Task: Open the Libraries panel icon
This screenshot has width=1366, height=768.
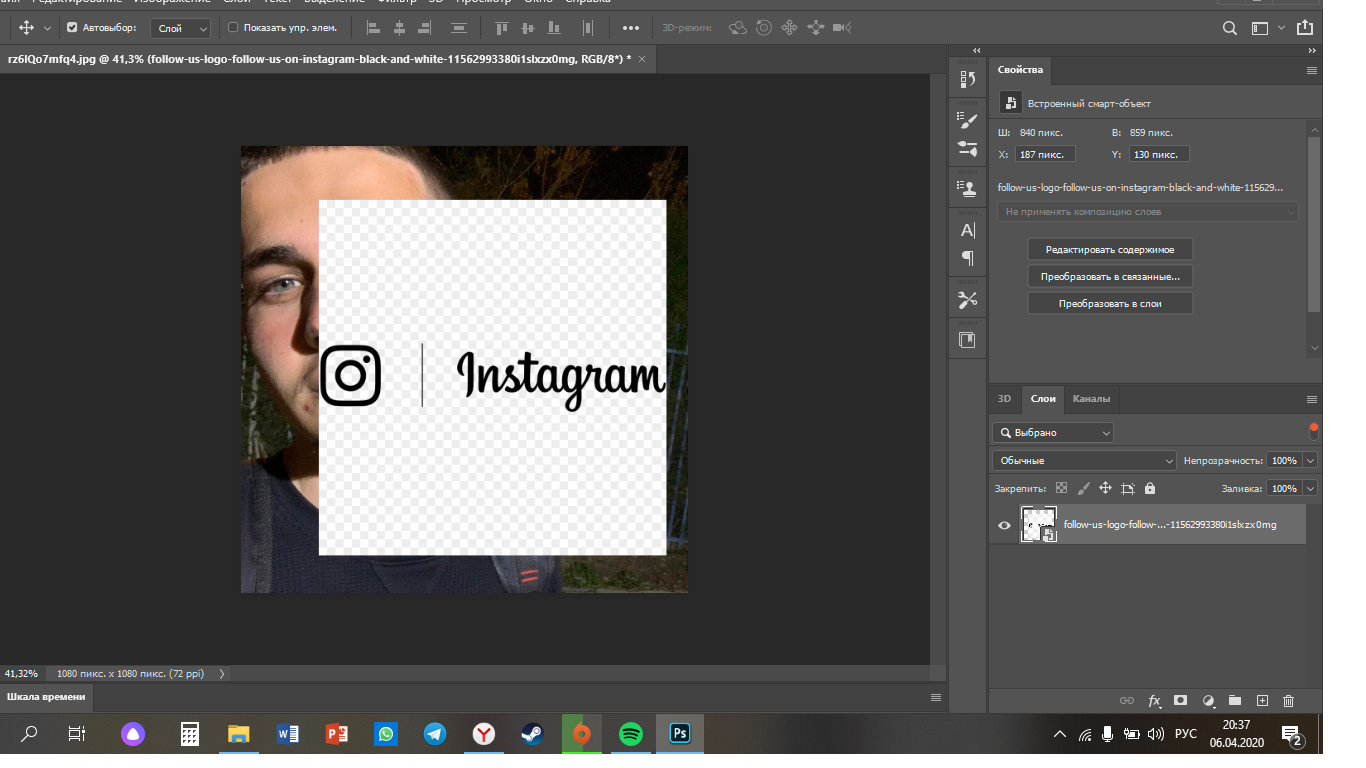Action: click(x=967, y=340)
